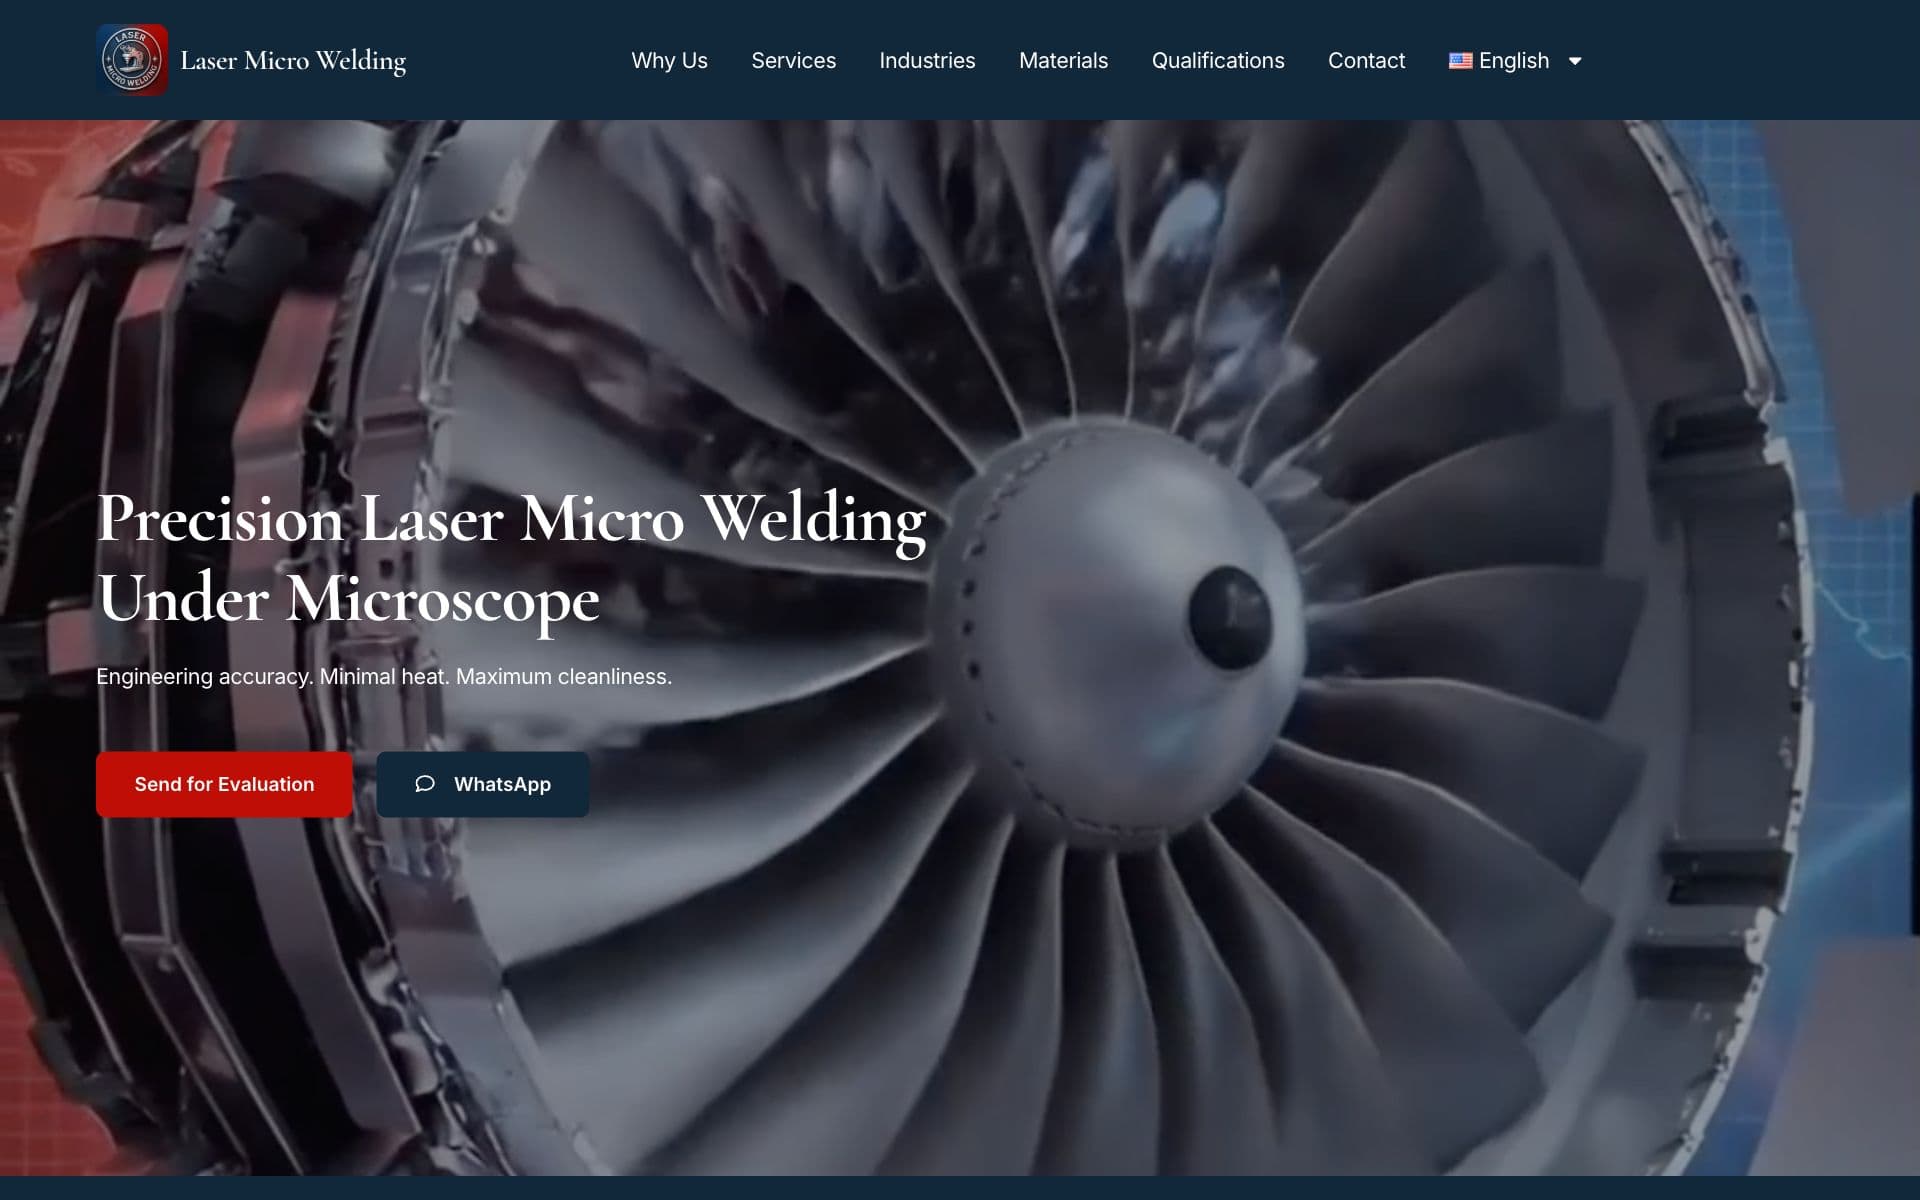Open the Contact page link
This screenshot has width=1920, height=1200.
coord(1366,61)
